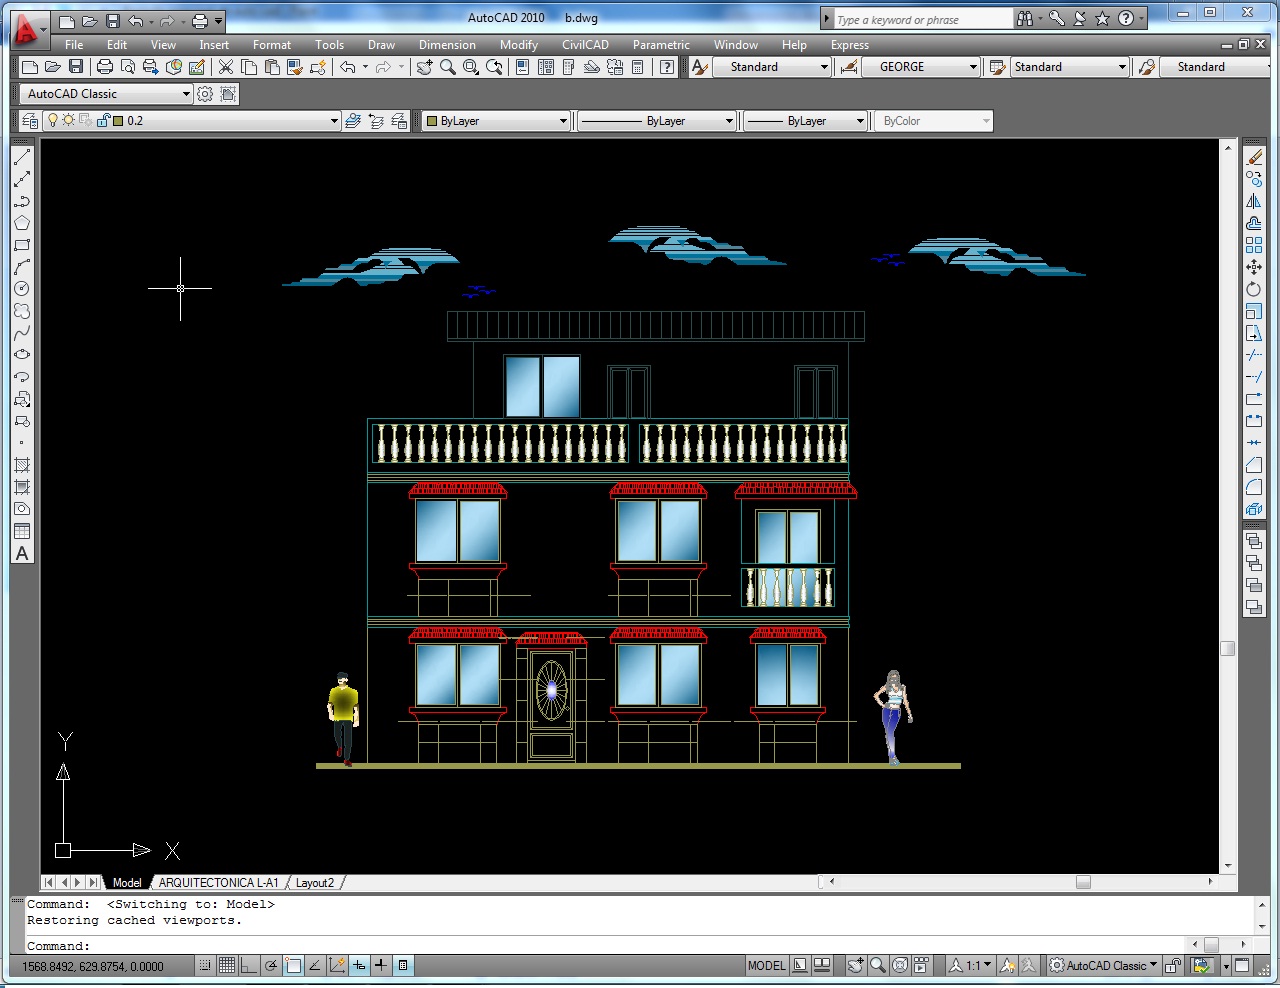The height and width of the screenshot is (988, 1280).
Task: Click the Hatch tool icon
Action: click(22, 466)
